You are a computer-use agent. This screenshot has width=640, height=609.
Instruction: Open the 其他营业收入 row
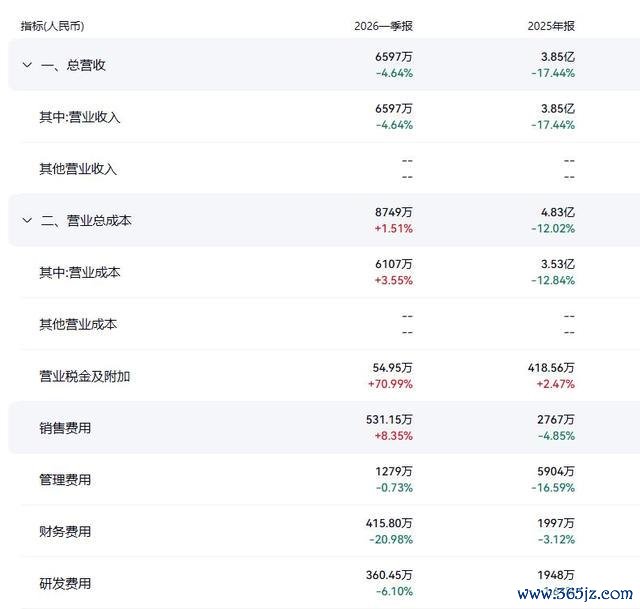[x=324, y=169]
